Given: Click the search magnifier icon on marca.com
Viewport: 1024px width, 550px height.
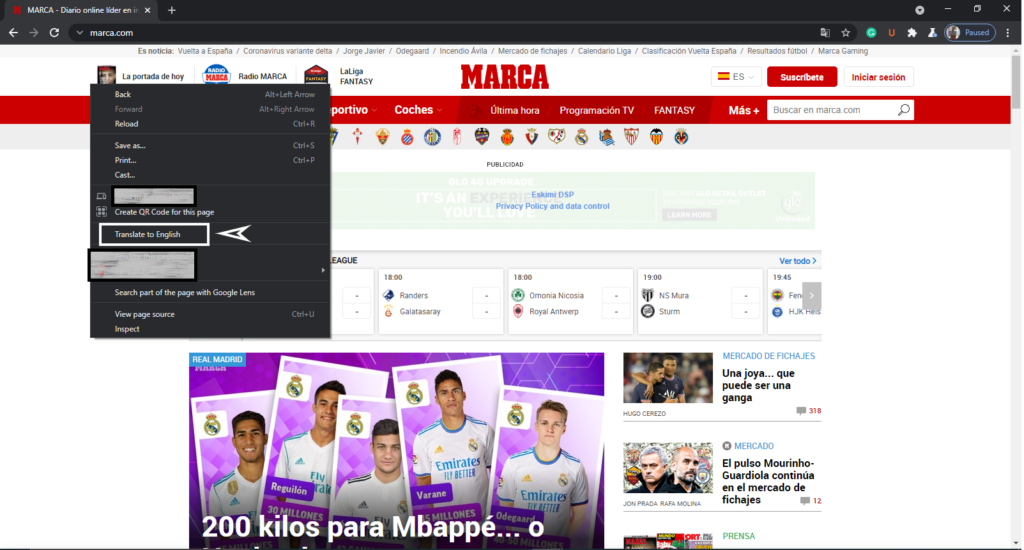Looking at the screenshot, I should 904,110.
